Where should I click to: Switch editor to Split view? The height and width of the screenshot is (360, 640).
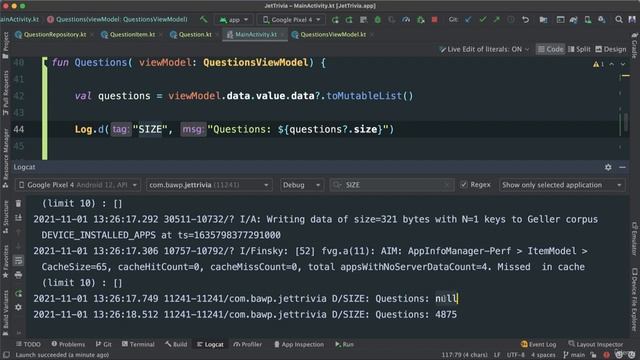[x=579, y=49]
